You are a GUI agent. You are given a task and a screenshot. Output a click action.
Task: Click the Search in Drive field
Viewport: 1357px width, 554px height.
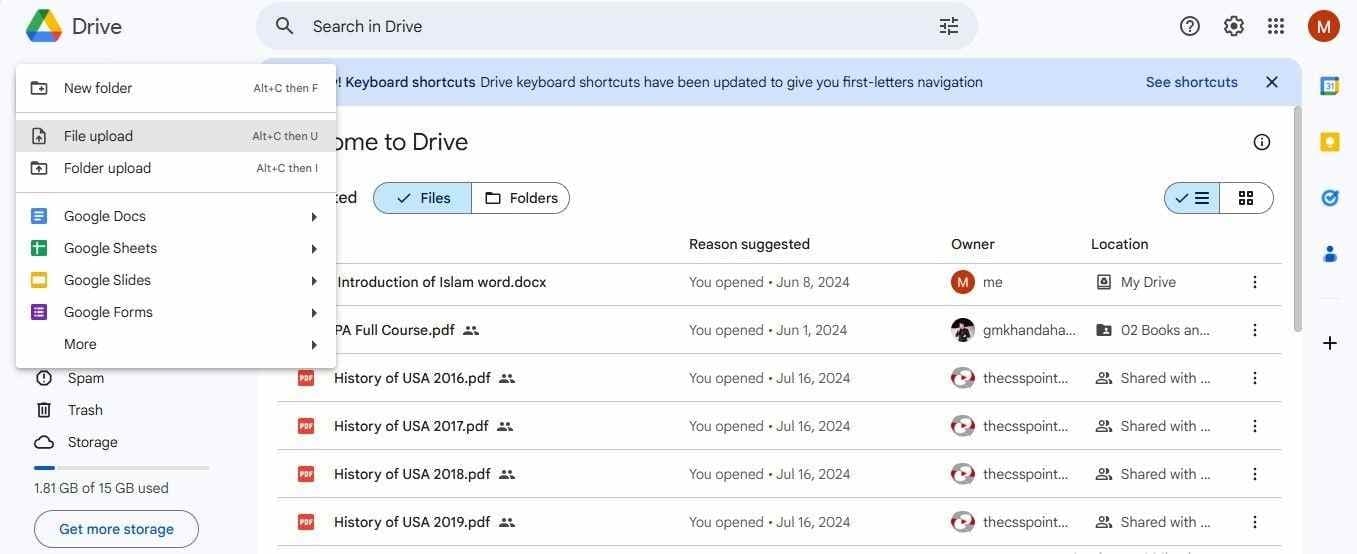(x=617, y=26)
